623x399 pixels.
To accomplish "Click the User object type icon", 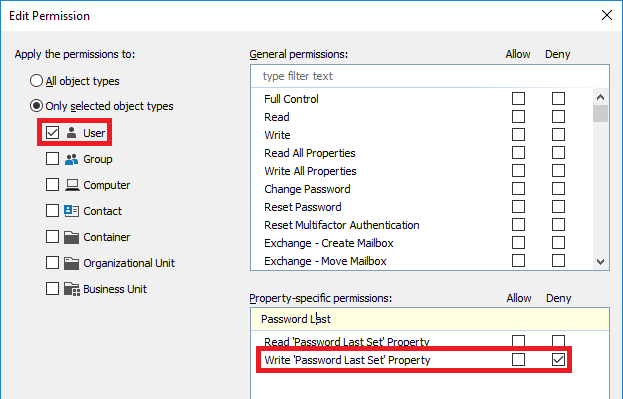I will pyautogui.click(x=72, y=132).
